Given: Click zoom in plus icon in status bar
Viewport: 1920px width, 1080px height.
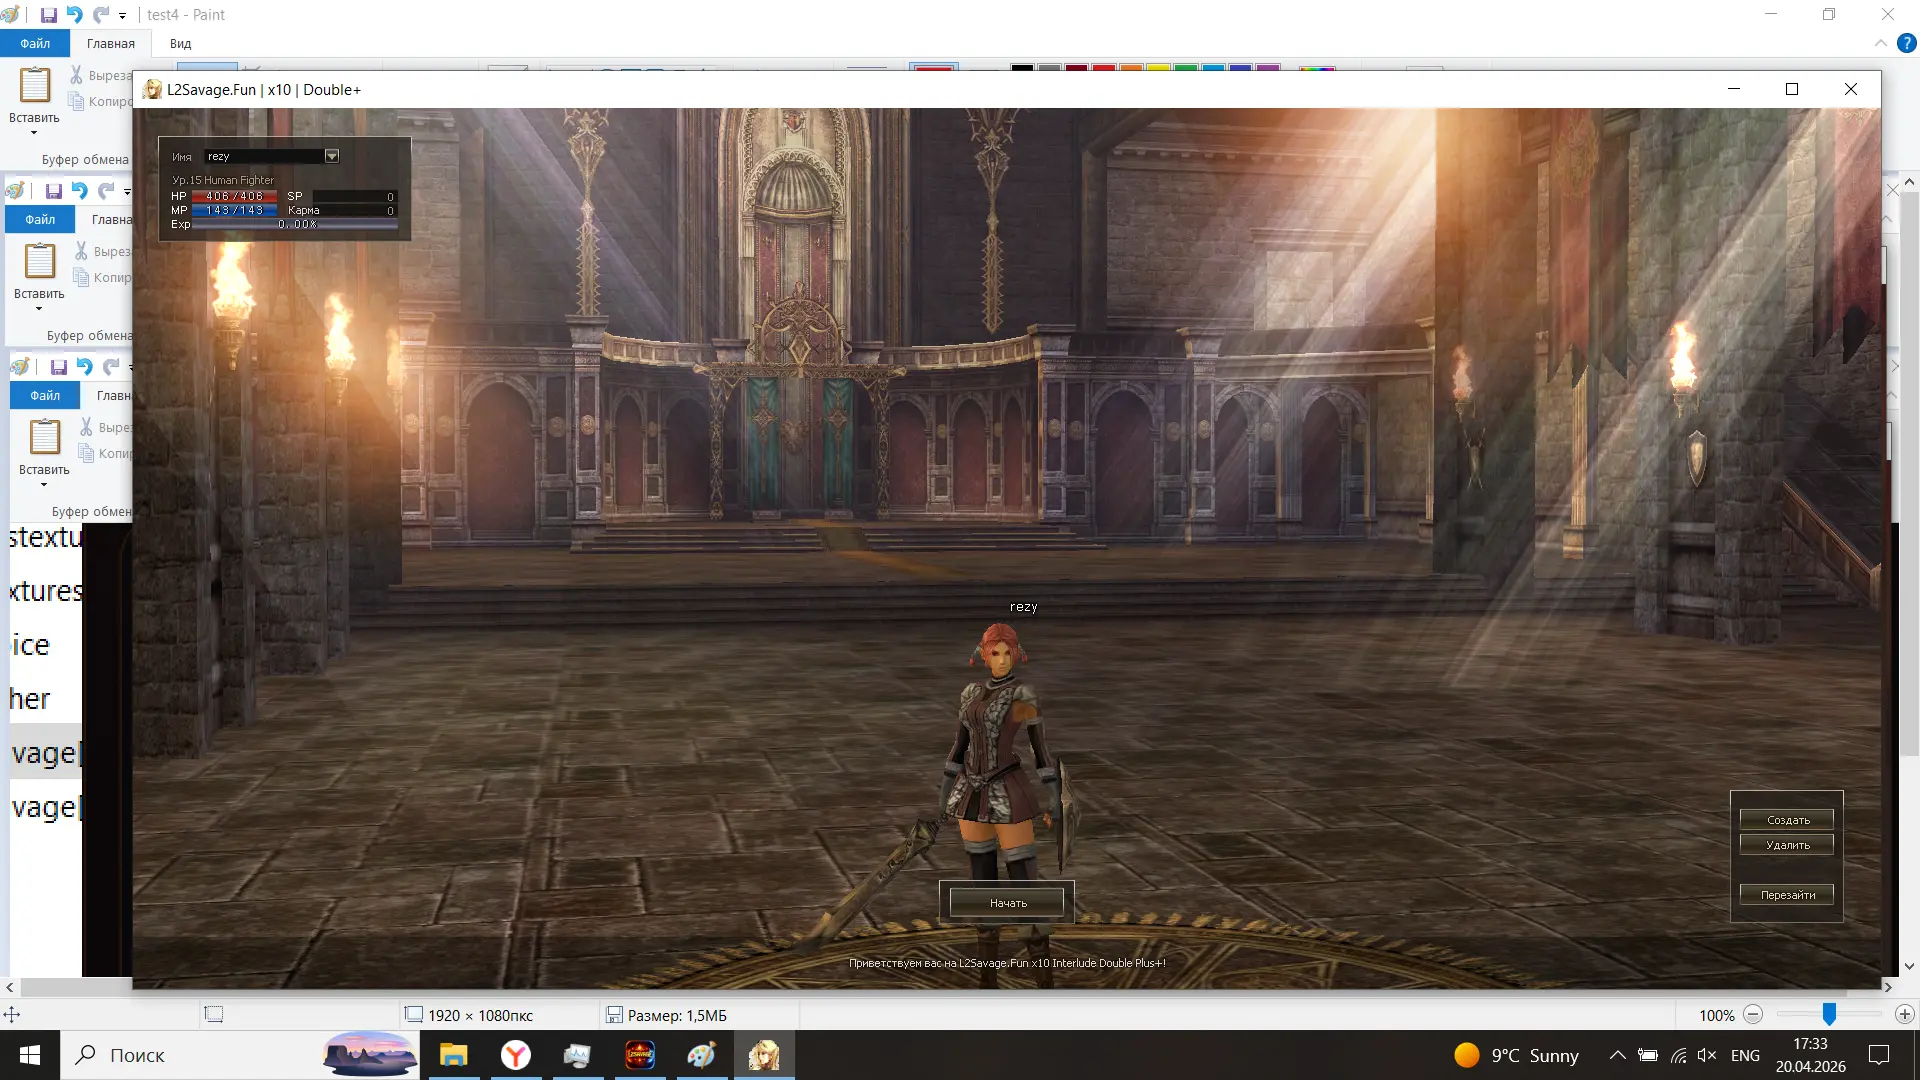Looking at the screenshot, I should click(1904, 1015).
